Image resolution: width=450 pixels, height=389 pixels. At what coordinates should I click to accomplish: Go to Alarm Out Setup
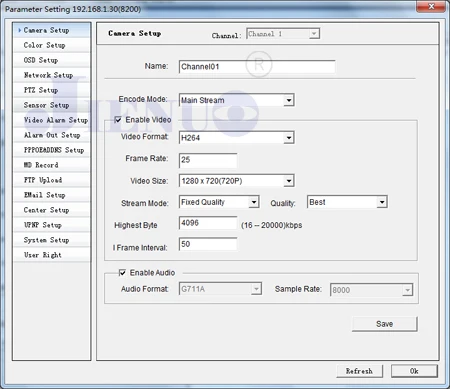coord(52,135)
